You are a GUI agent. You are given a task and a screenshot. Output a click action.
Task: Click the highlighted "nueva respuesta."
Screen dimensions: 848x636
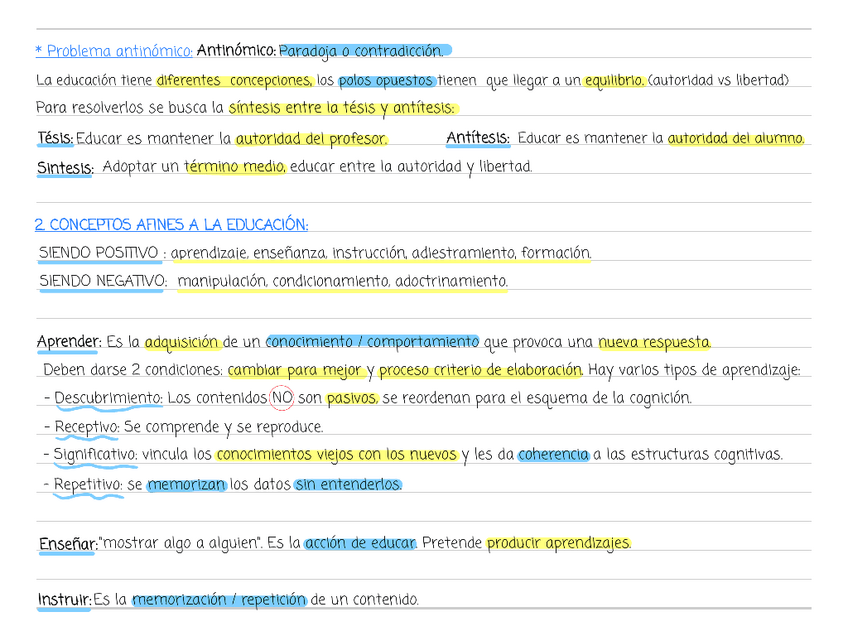coord(654,342)
